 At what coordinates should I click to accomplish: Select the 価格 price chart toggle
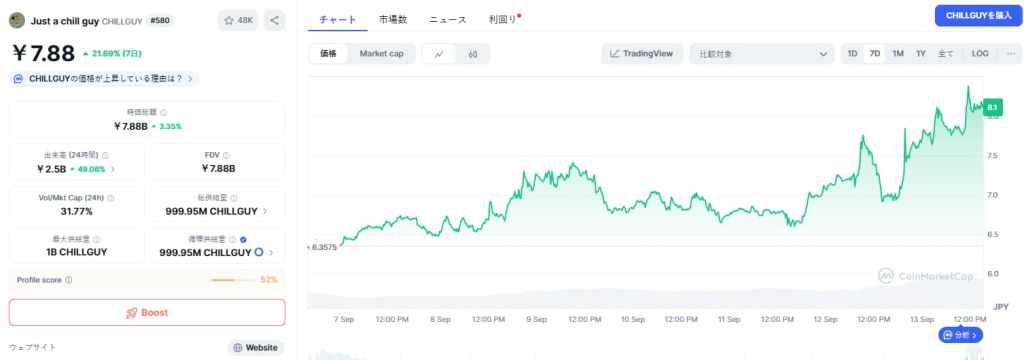point(328,54)
